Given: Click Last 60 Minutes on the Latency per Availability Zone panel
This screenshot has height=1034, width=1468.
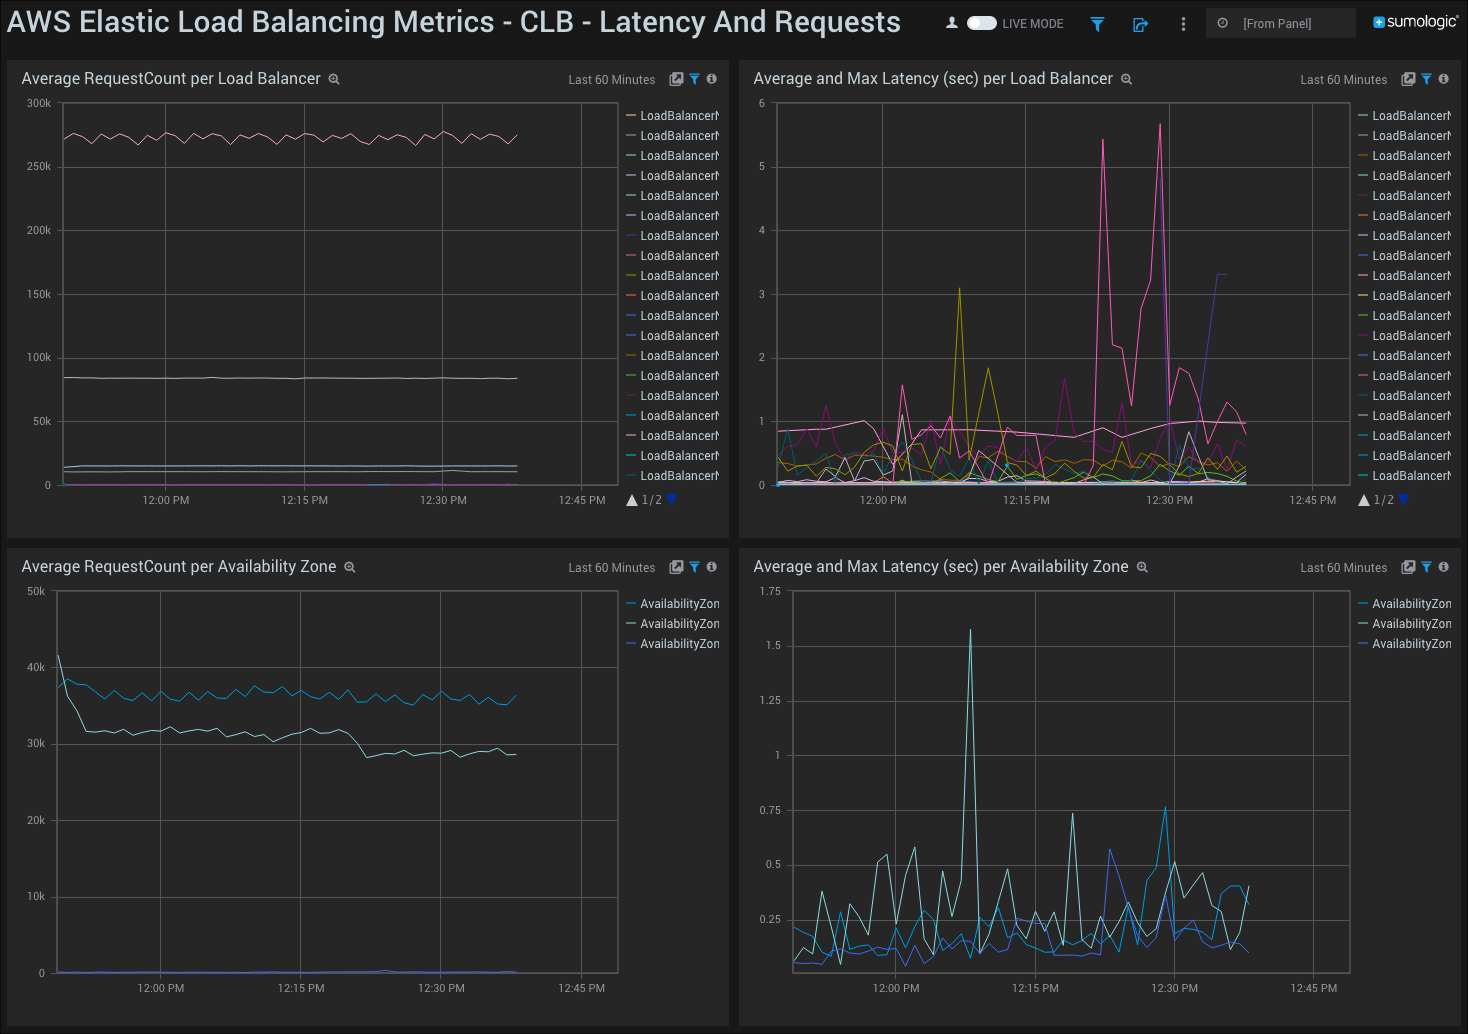Looking at the screenshot, I should [x=1343, y=567].
